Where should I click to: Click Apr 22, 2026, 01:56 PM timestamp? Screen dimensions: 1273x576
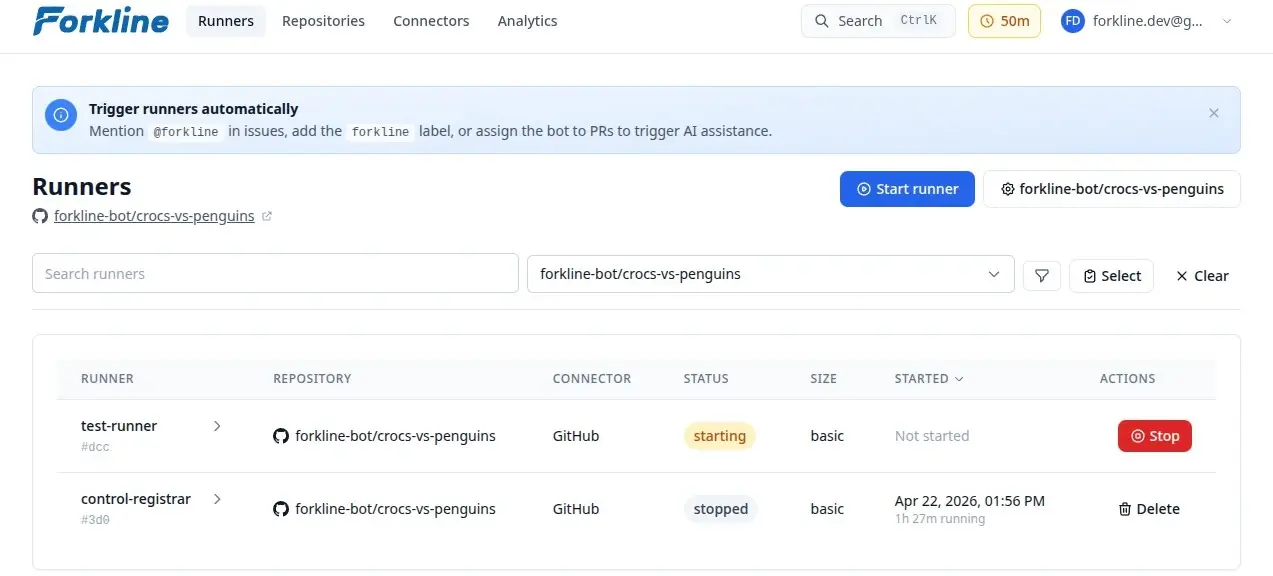point(970,501)
